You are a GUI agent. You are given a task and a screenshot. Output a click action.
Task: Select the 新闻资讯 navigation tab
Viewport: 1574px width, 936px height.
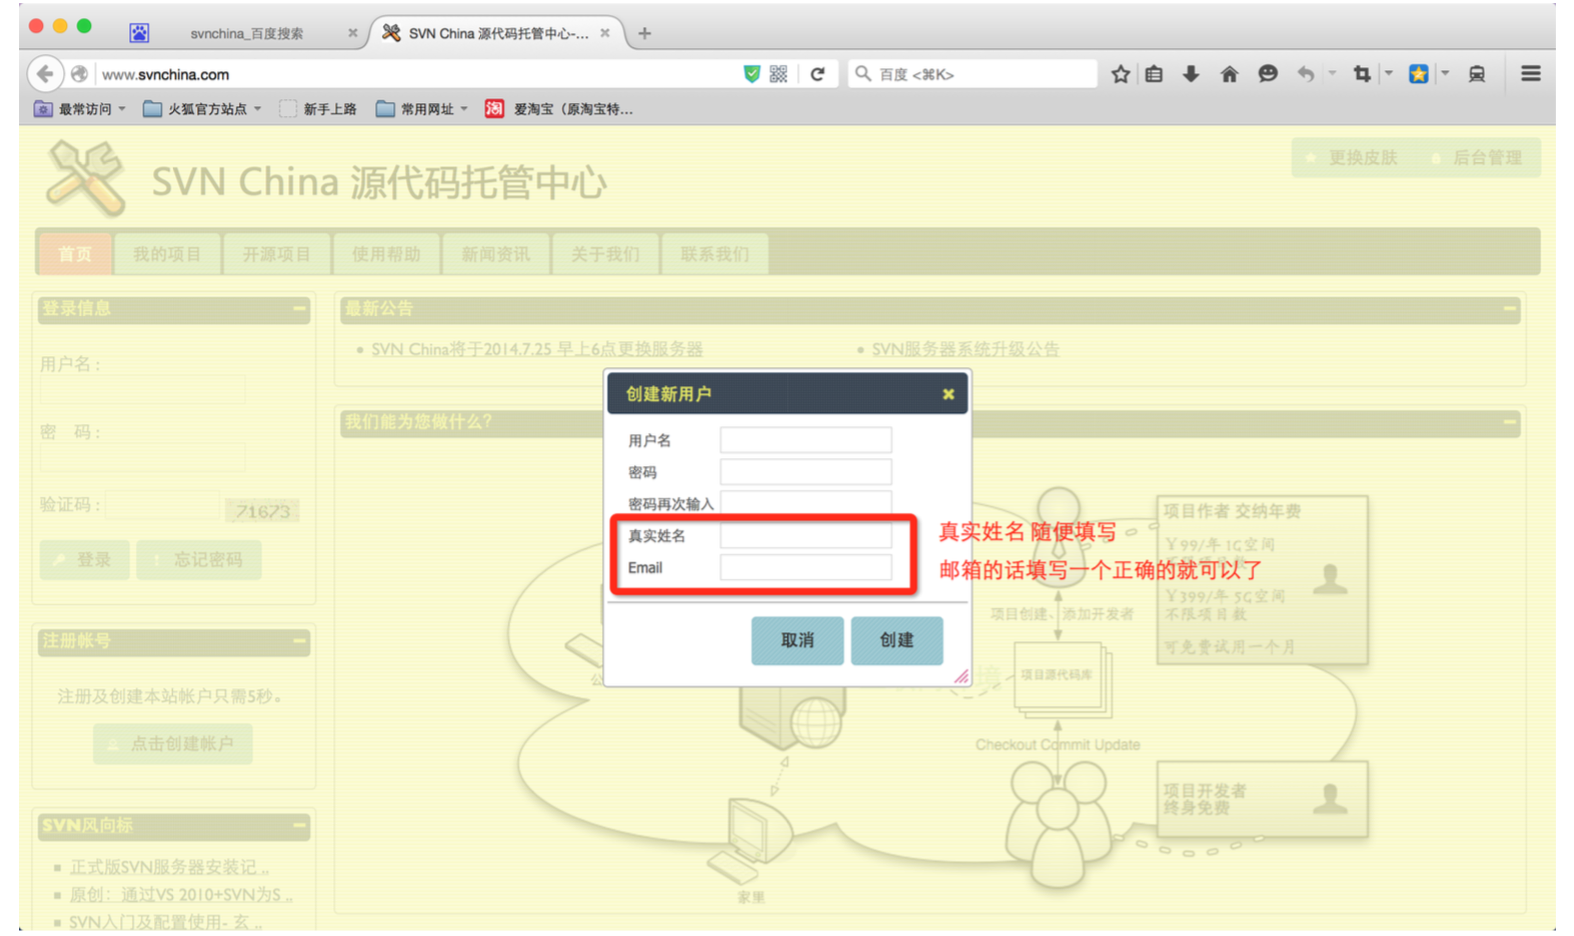click(496, 254)
